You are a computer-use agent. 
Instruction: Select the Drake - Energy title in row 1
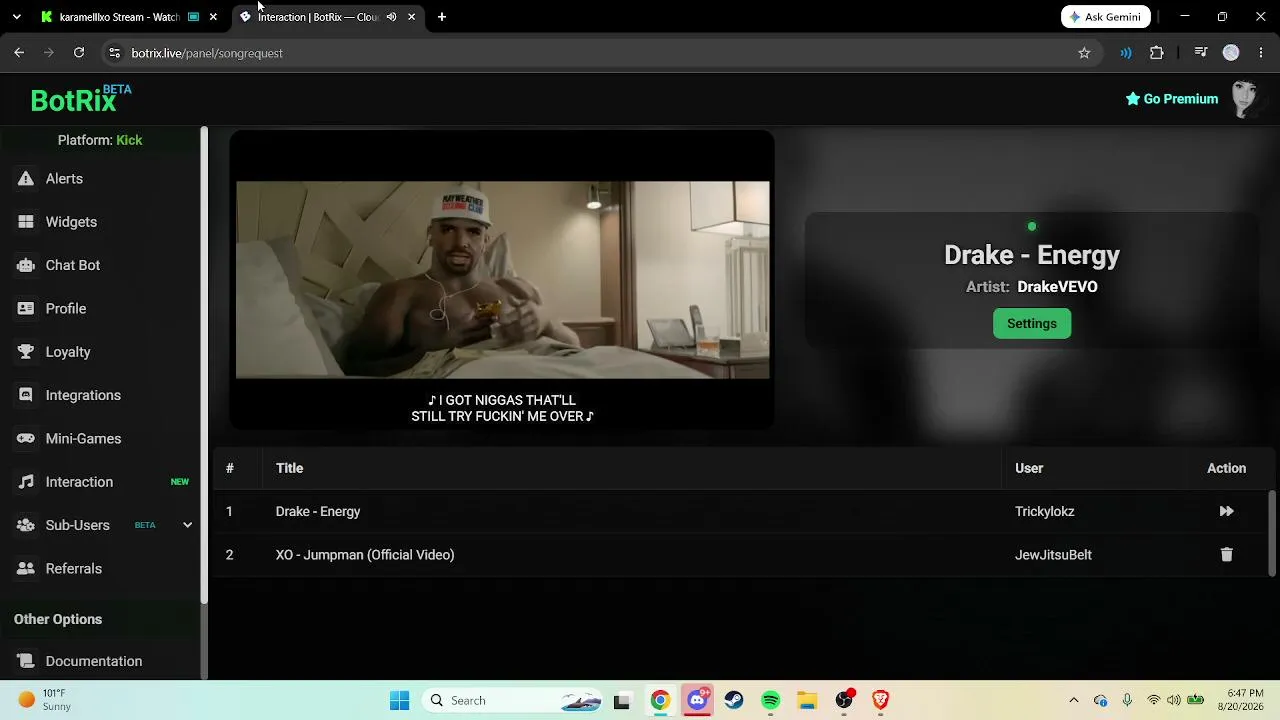[318, 511]
